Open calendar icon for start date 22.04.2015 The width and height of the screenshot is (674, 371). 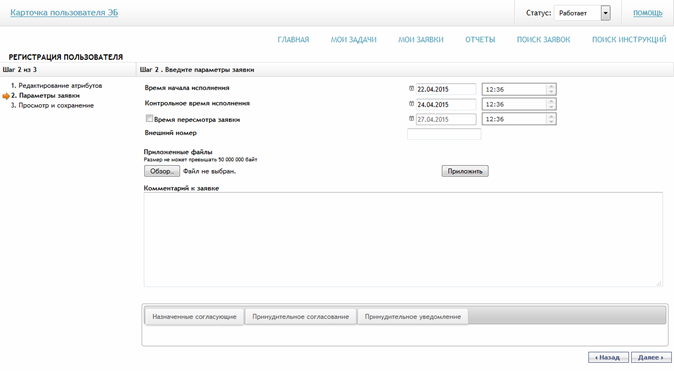[411, 89]
